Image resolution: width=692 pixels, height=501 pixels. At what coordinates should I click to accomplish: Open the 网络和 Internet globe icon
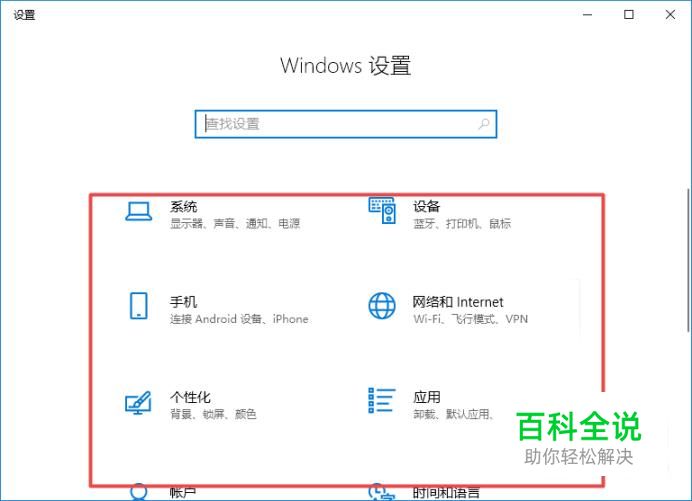coord(382,305)
